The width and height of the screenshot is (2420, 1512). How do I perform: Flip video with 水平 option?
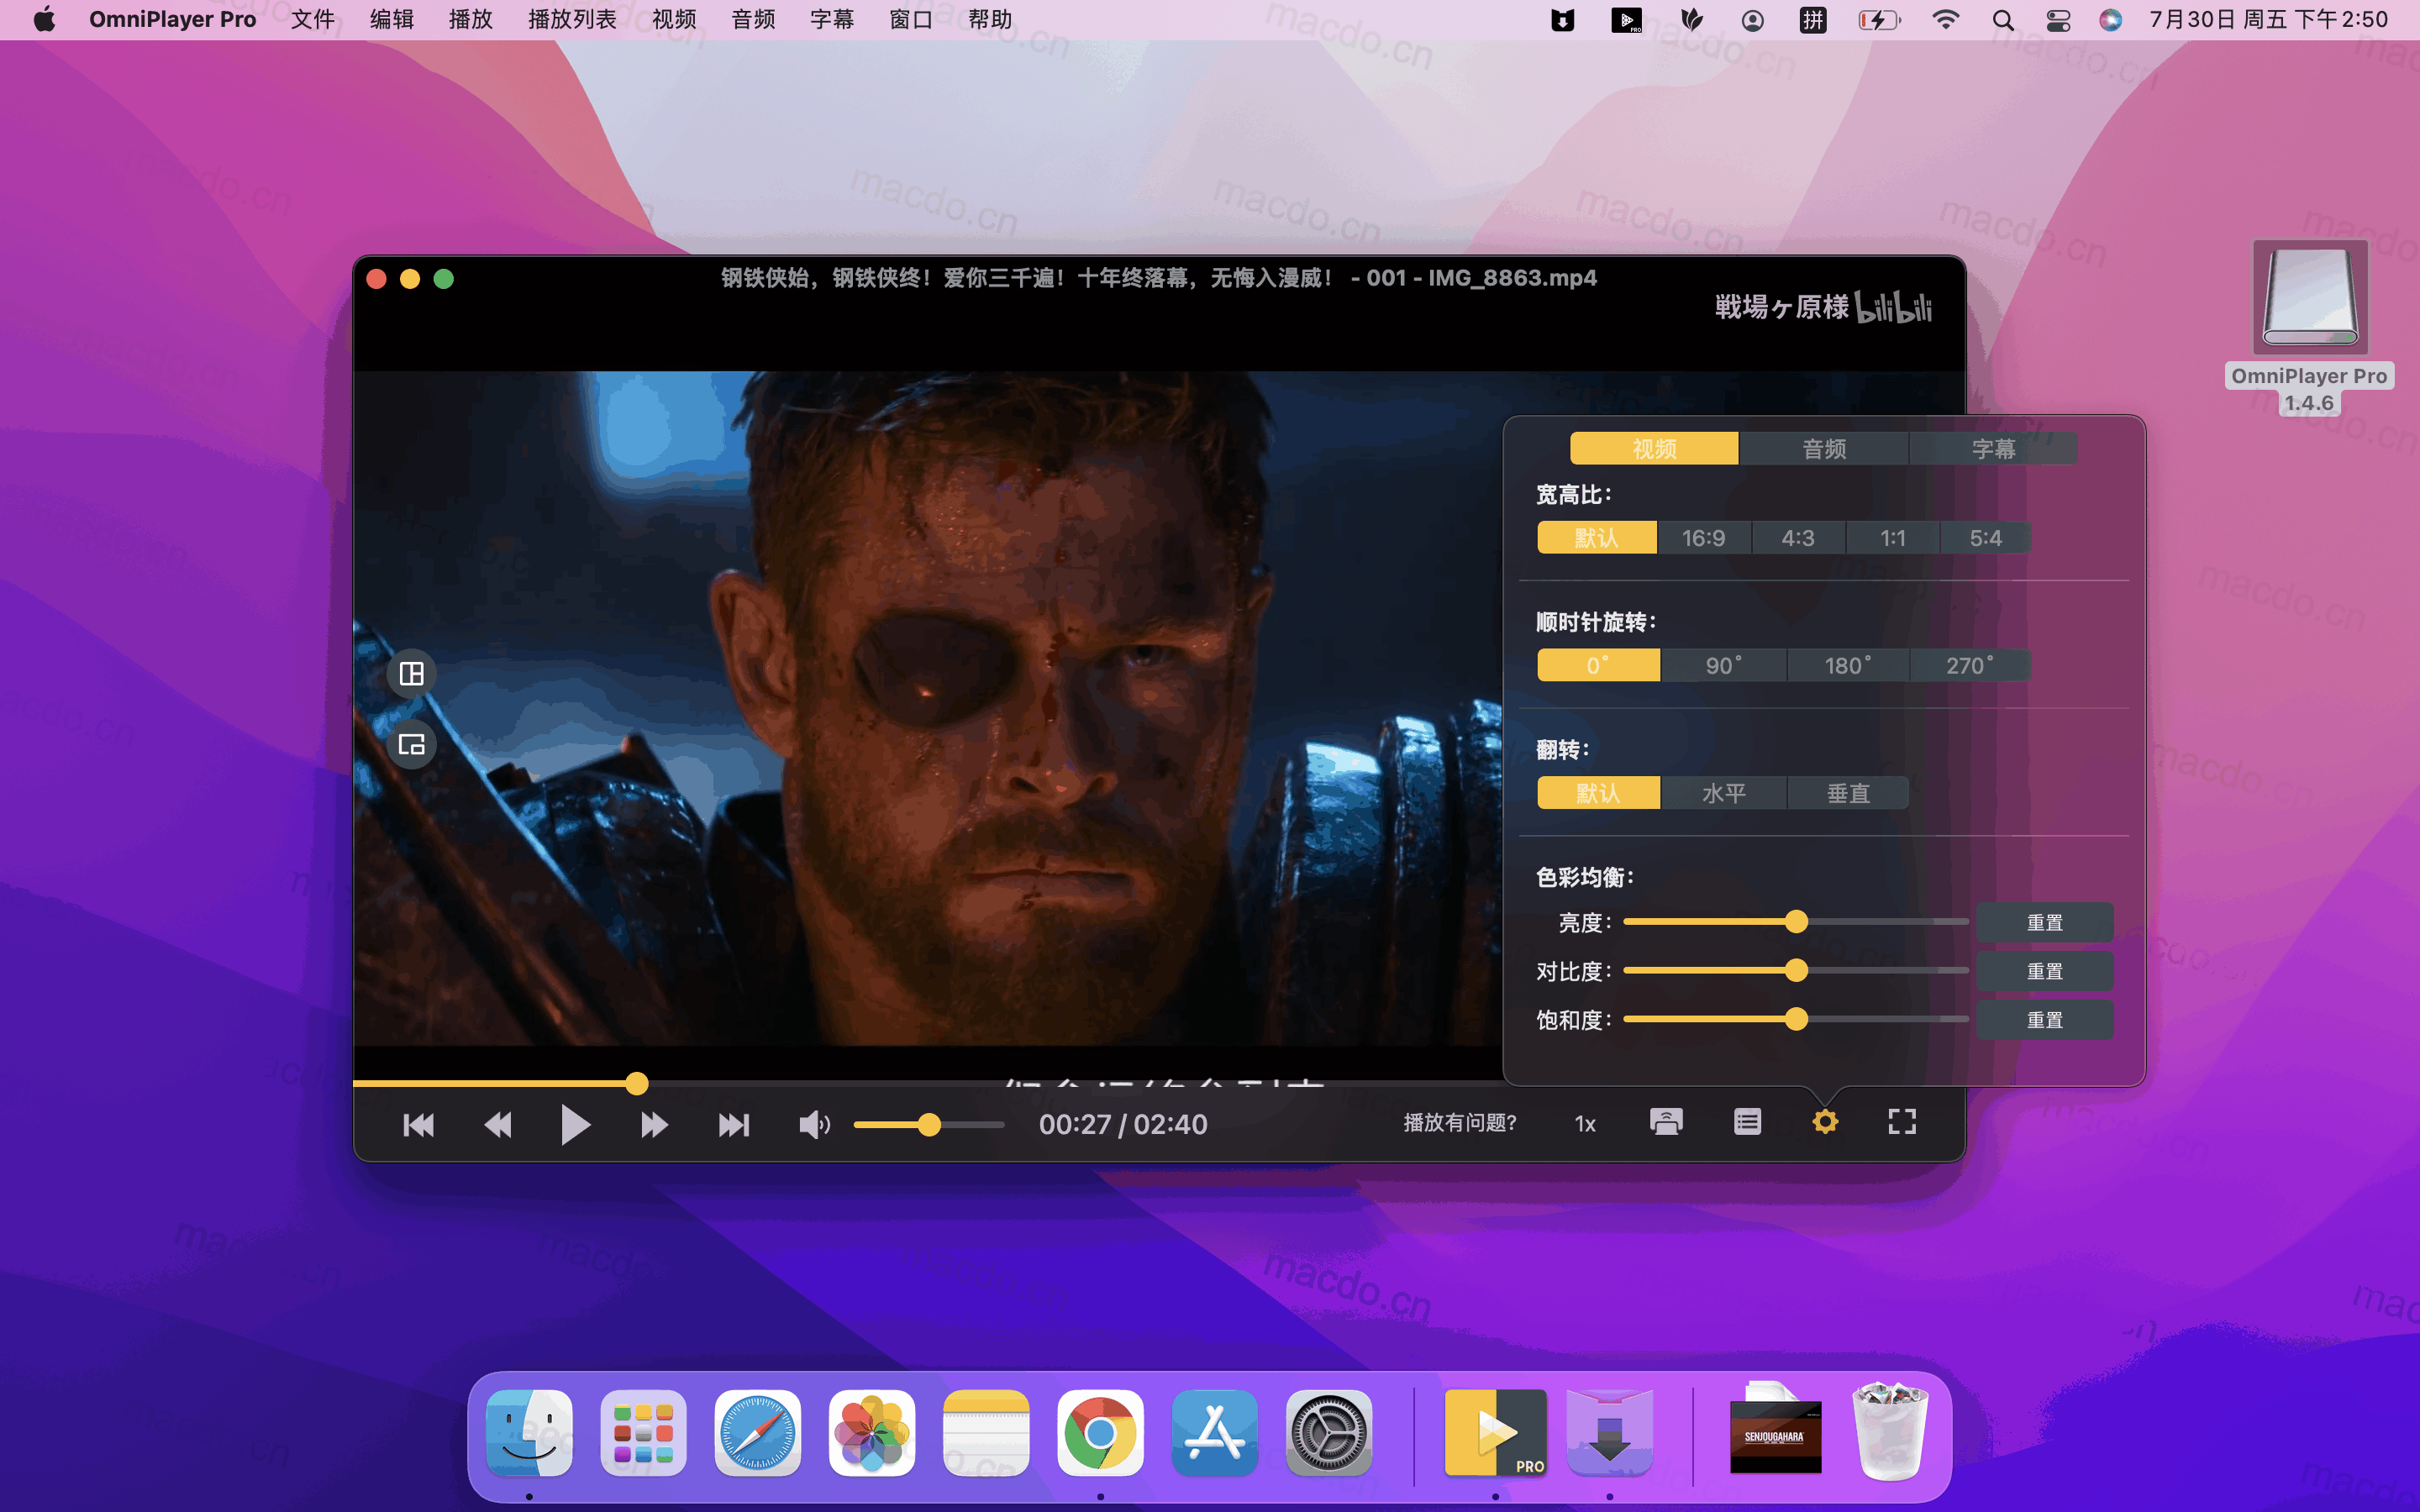(x=1724, y=793)
